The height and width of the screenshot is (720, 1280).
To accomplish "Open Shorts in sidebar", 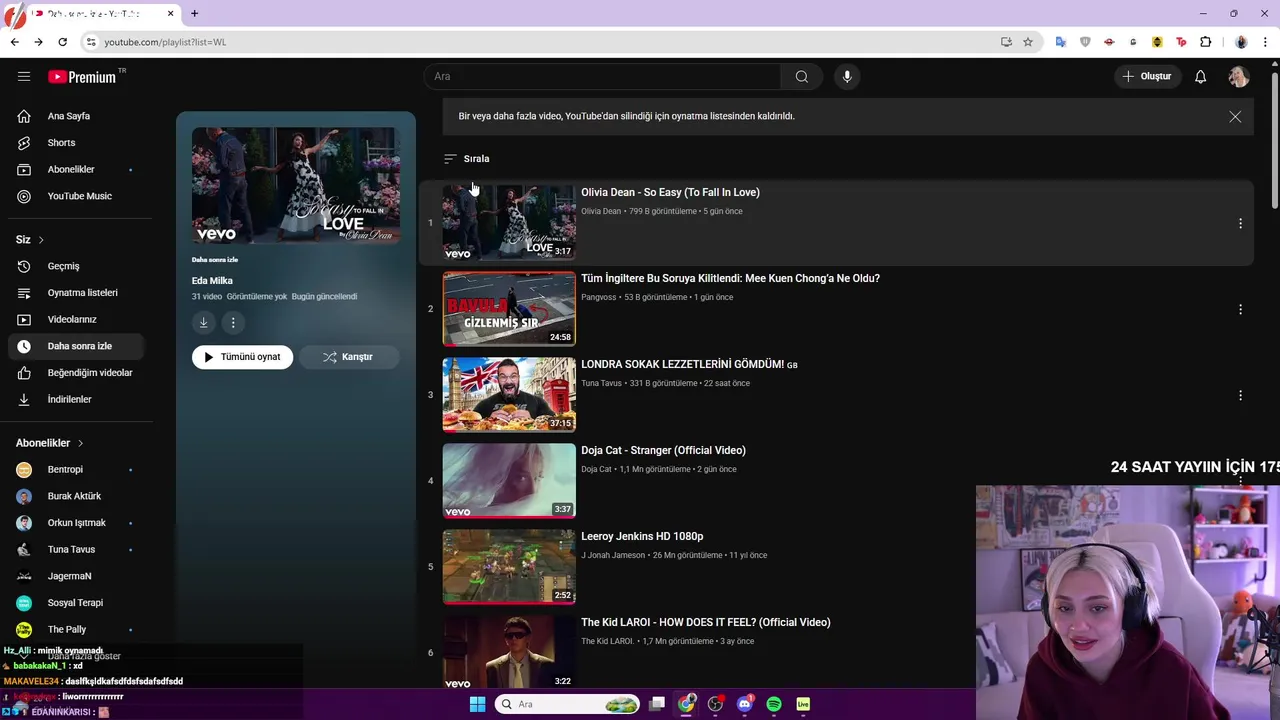I will [x=75, y=143].
